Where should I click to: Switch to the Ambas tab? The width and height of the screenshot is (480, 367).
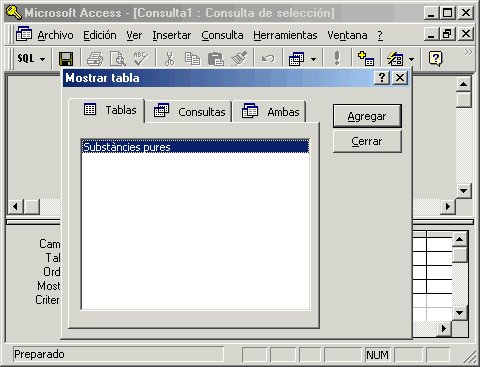point(270,112)
